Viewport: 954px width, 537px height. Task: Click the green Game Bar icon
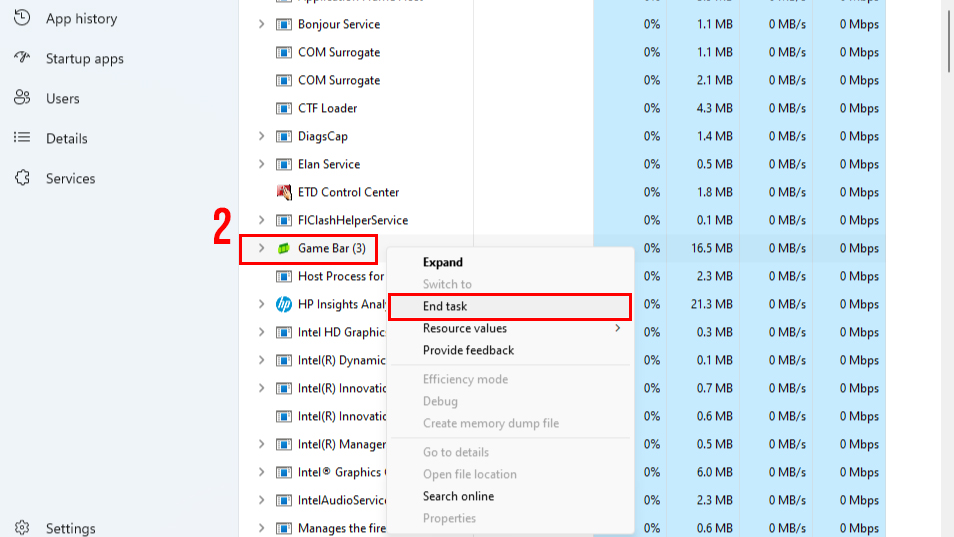click(284, 248)
